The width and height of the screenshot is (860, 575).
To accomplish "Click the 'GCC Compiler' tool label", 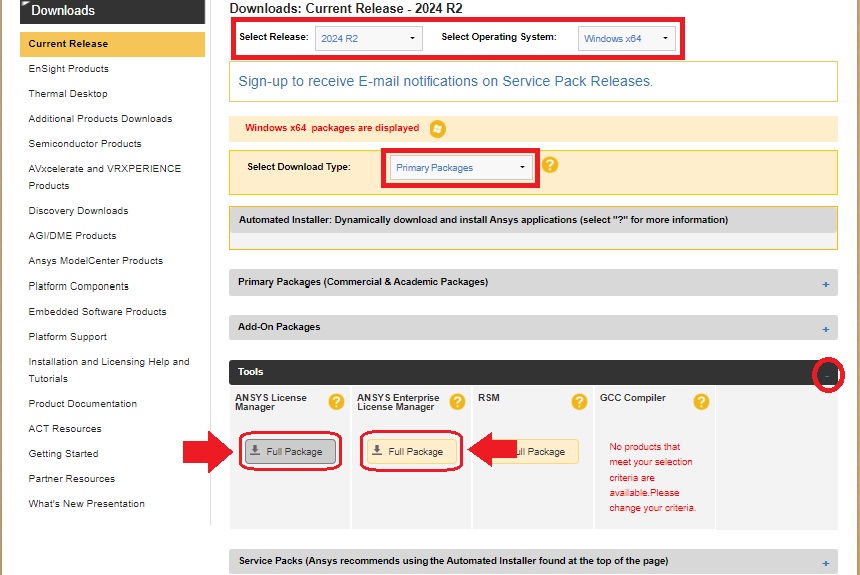I will [x=632, y=398].
